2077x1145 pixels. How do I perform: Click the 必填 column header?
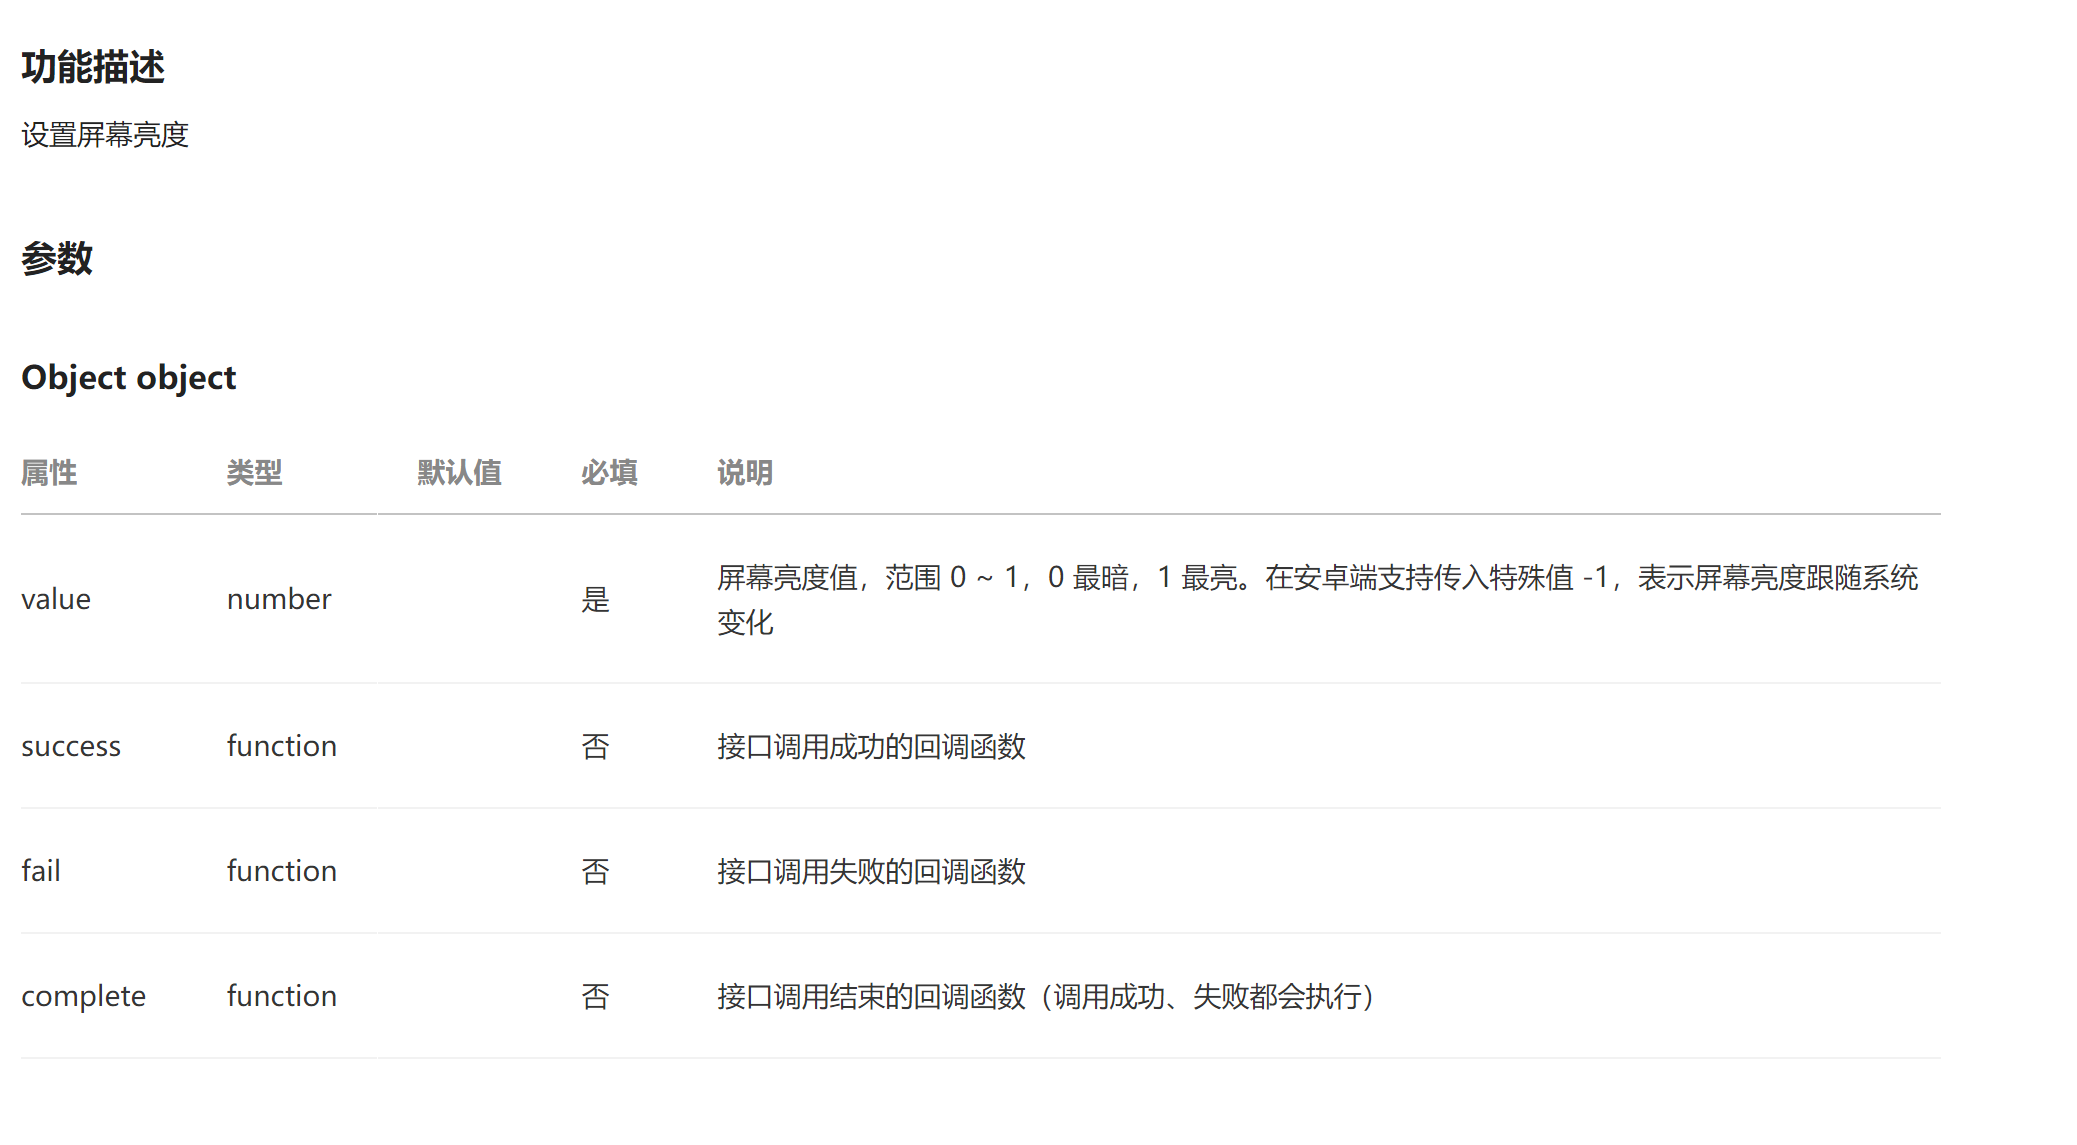click(610, 472)
